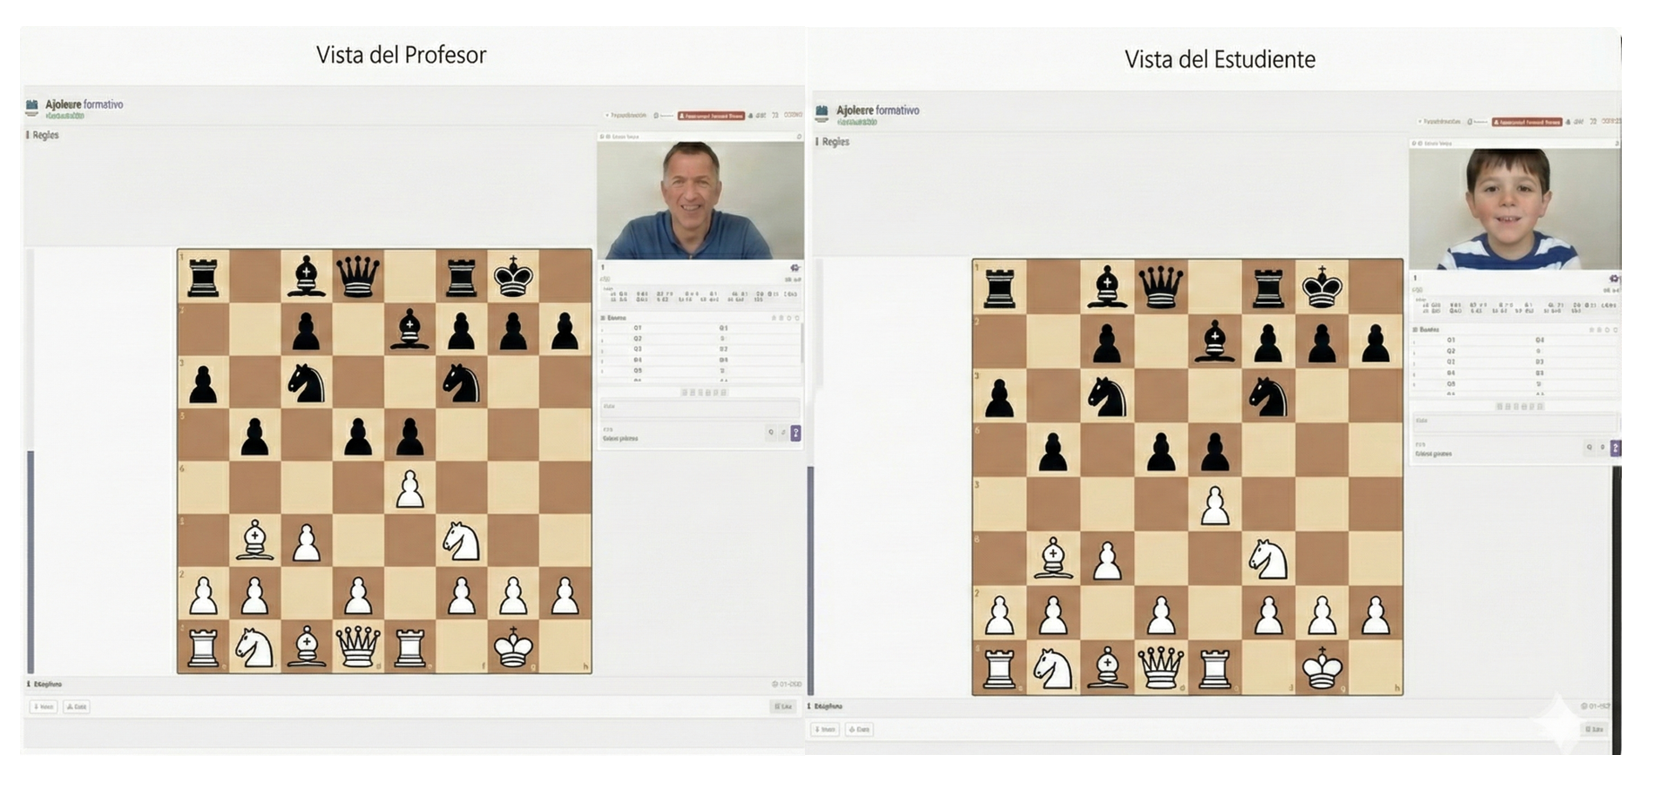Select white knight on f3 in Estudiante board
The image size is (1661, 788).
coord(1268,559)
